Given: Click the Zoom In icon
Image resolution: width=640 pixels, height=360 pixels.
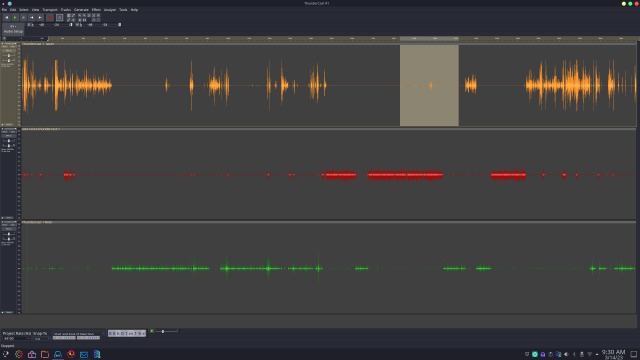Looking at the screenshot, I should pos(80,16).
